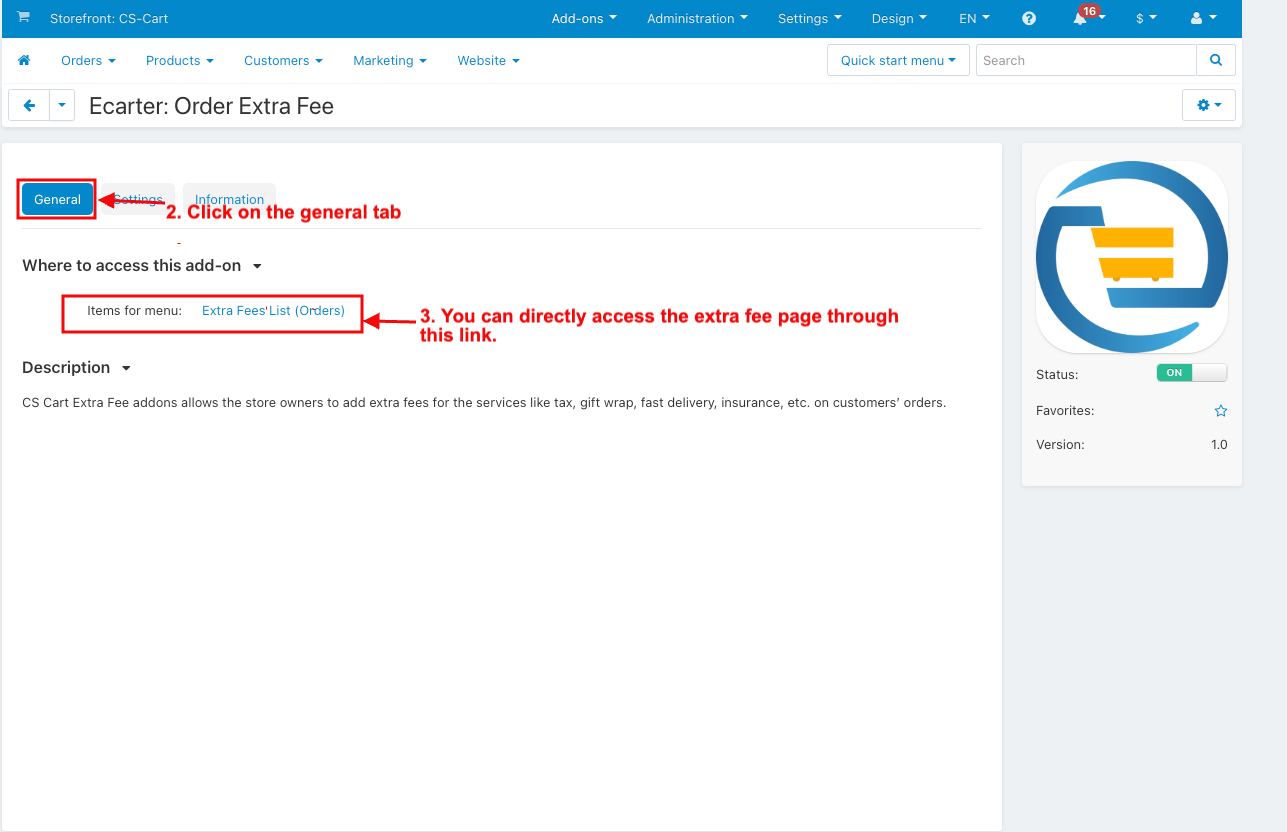
Task: Switch to the Information tab
Action: [229, 199]
